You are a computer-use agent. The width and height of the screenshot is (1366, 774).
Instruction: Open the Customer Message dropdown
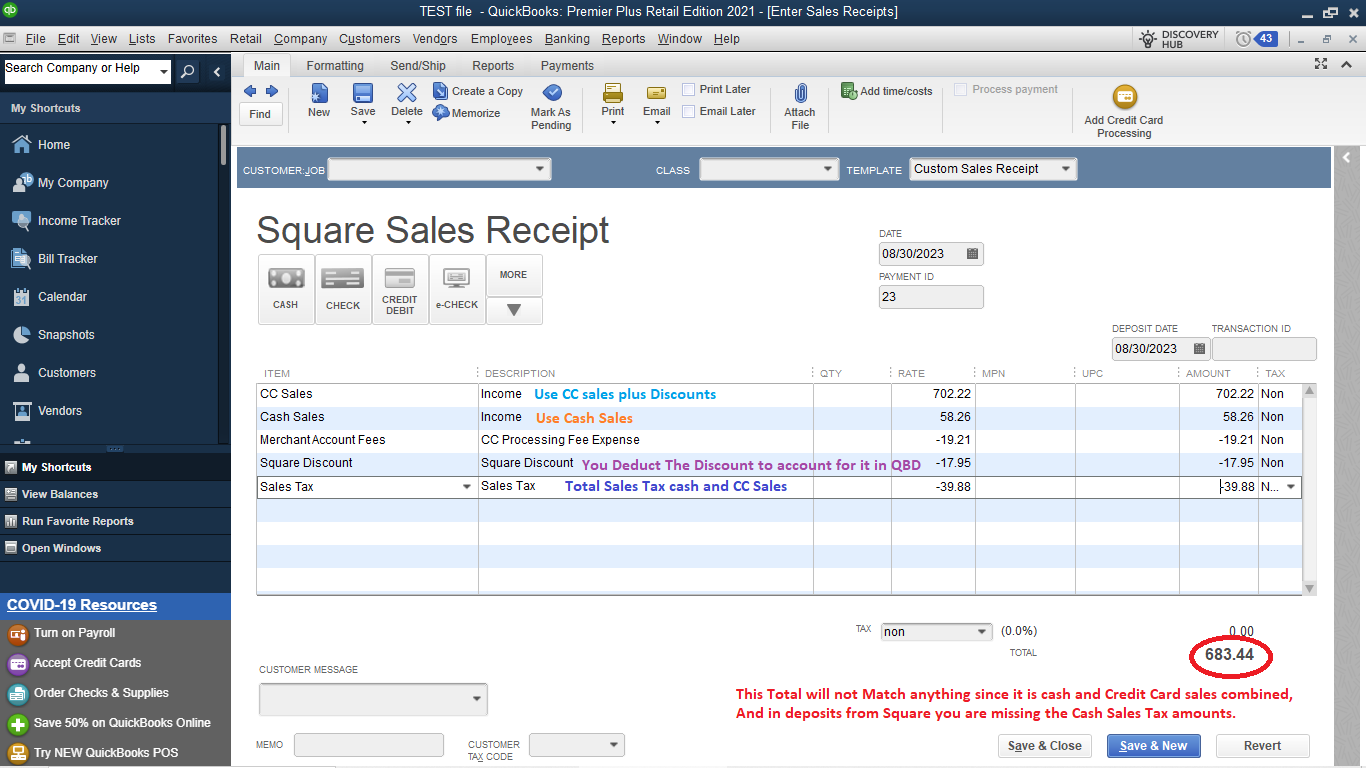(x=476, y=699)
